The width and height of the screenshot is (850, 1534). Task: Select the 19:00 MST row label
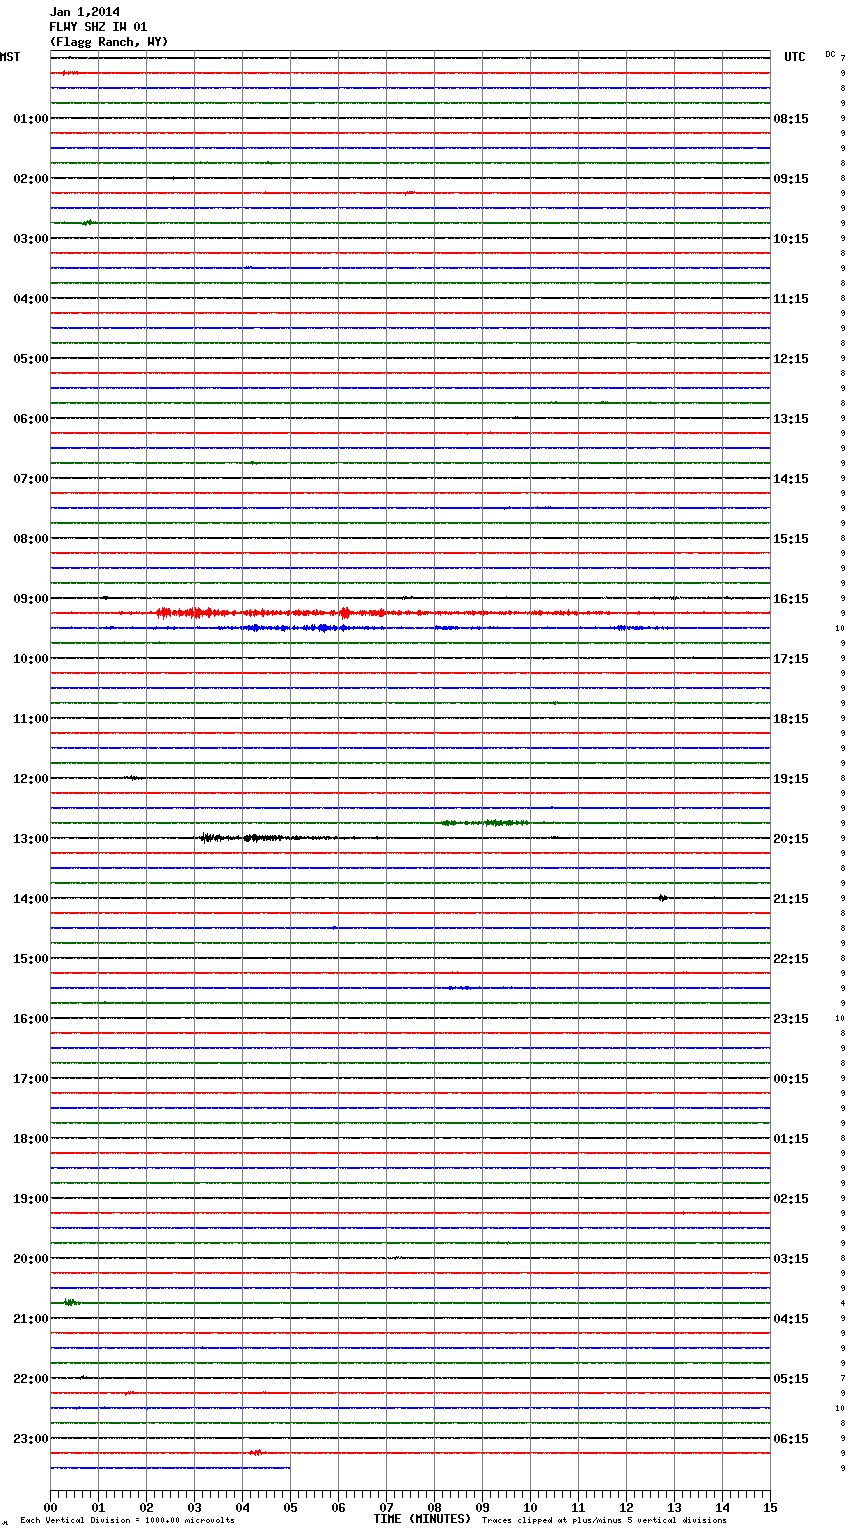[31, 1199]
